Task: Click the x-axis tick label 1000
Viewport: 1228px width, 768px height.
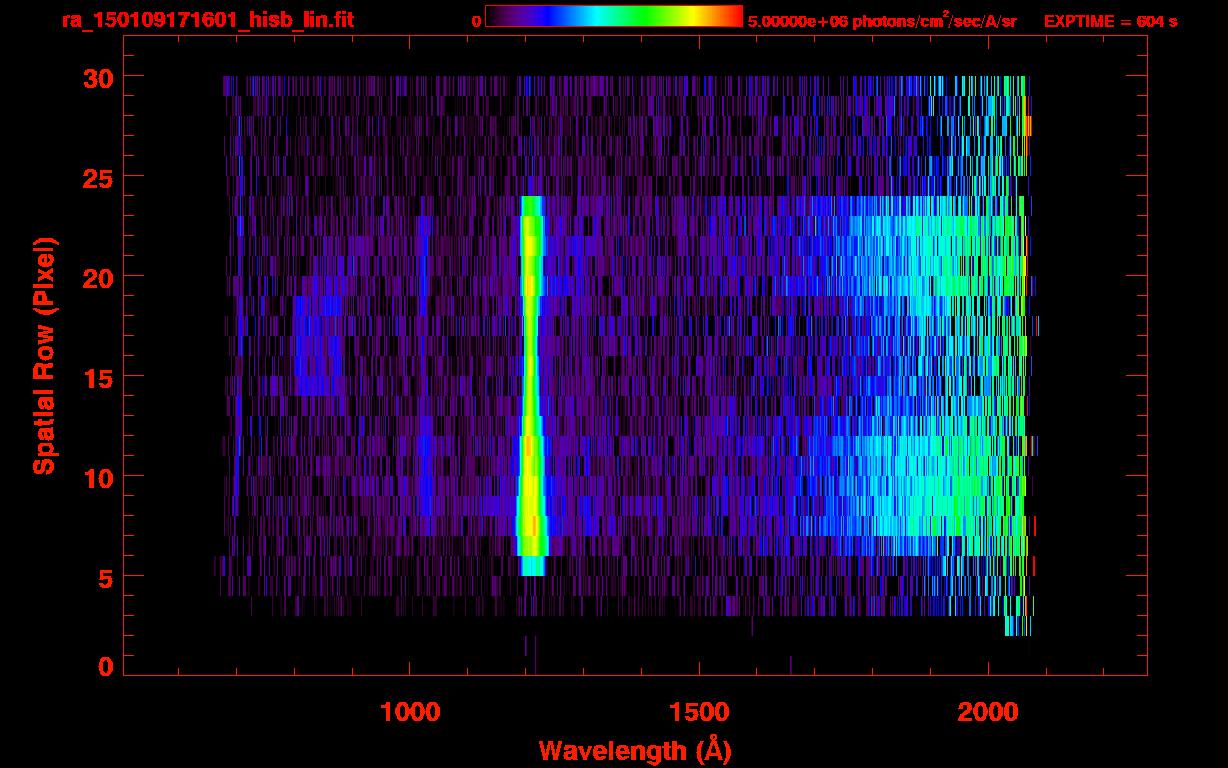Action: 410,712
